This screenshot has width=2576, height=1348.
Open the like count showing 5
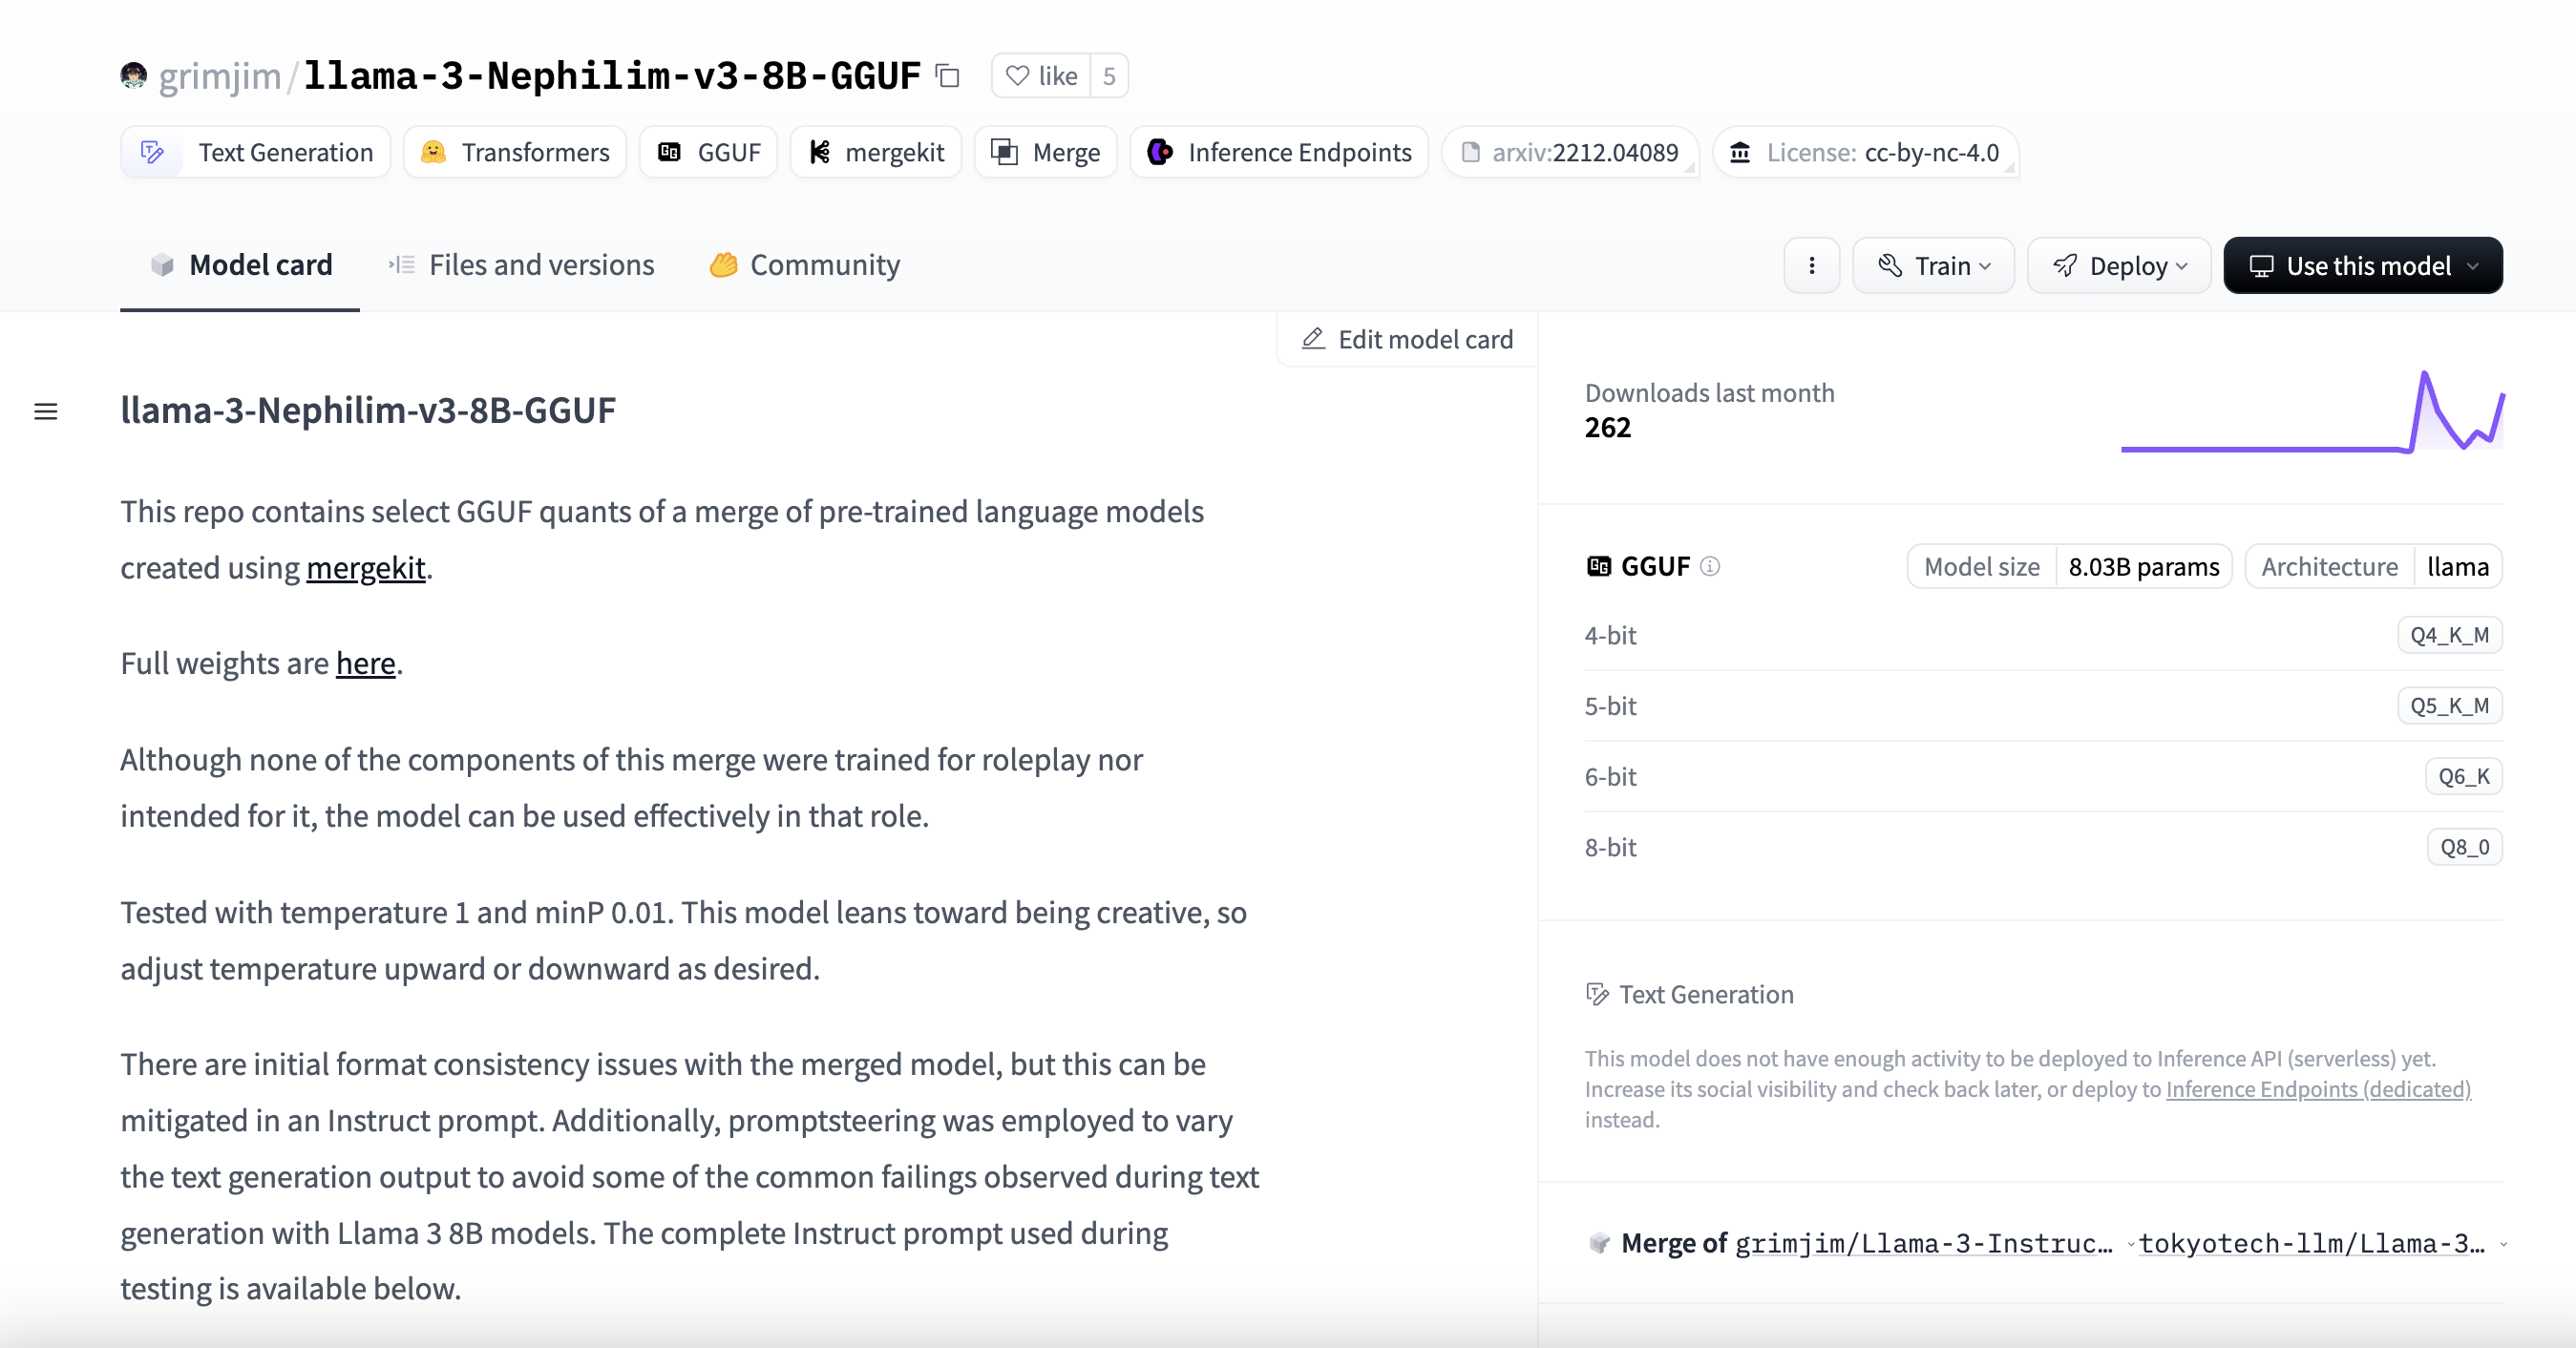click(1109, 76)
